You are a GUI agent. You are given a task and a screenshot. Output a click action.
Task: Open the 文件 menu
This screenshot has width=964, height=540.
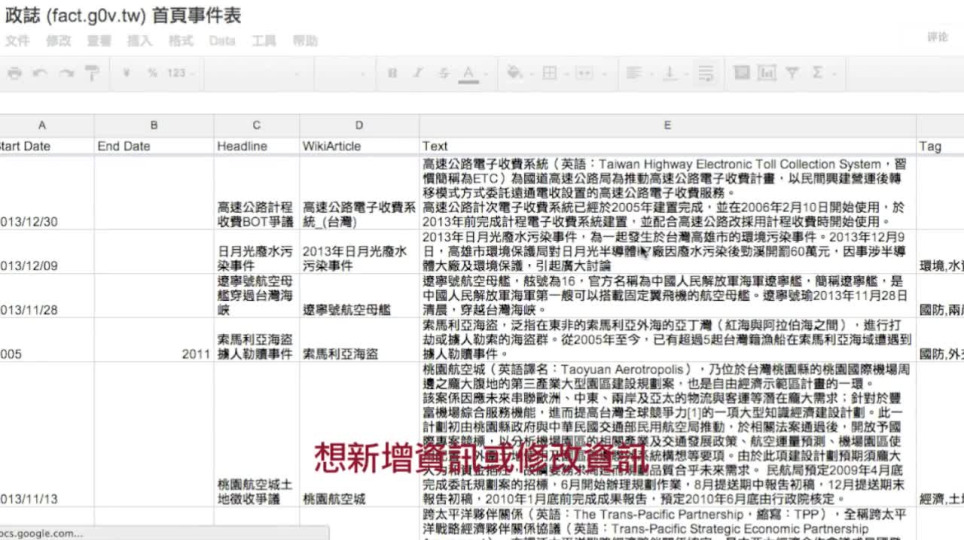(17, 41)
